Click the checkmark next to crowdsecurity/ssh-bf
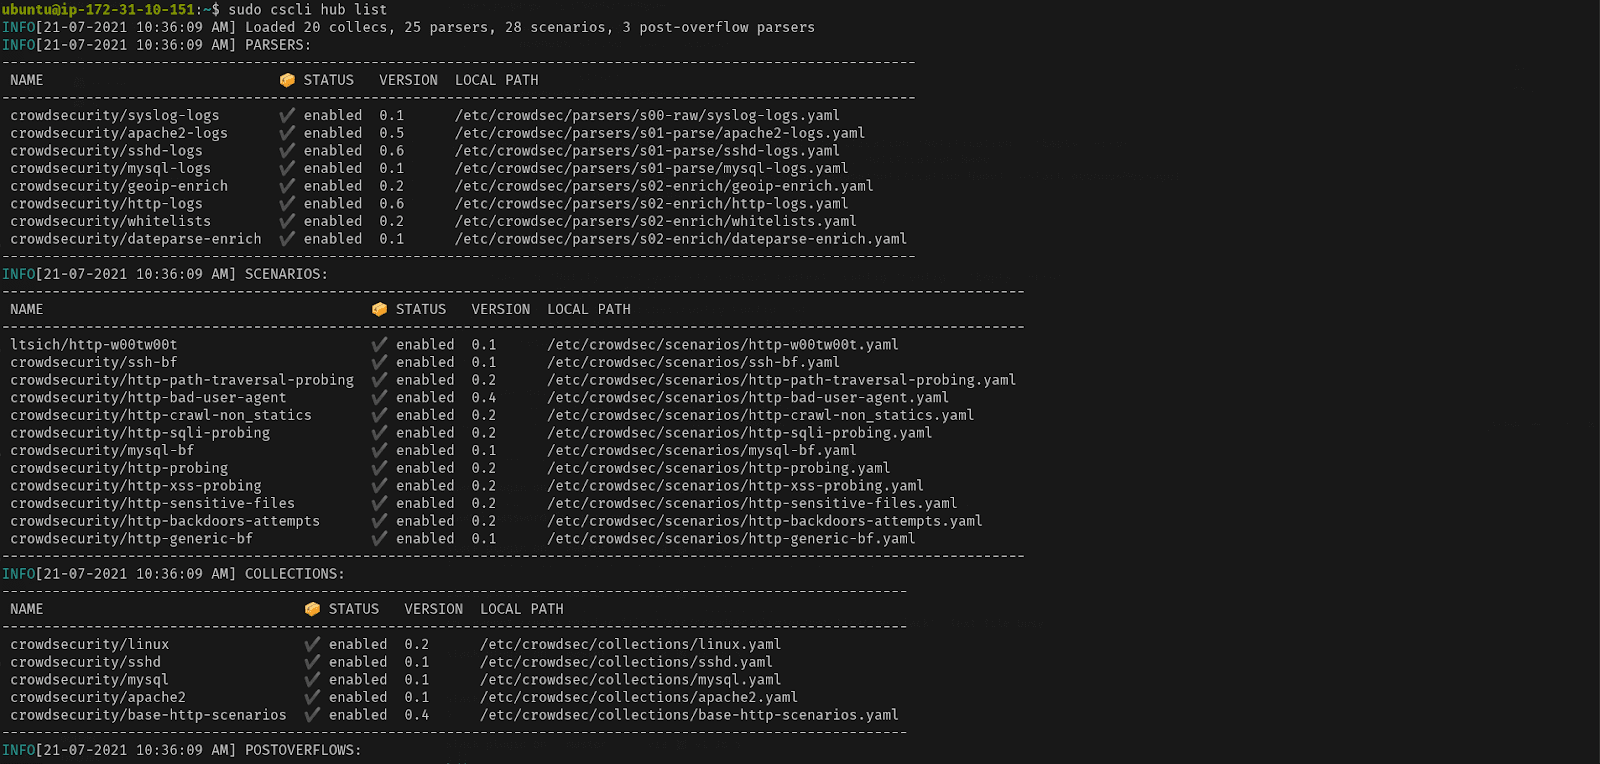Viewport: 1600px width, 764px height. point(379,363)
